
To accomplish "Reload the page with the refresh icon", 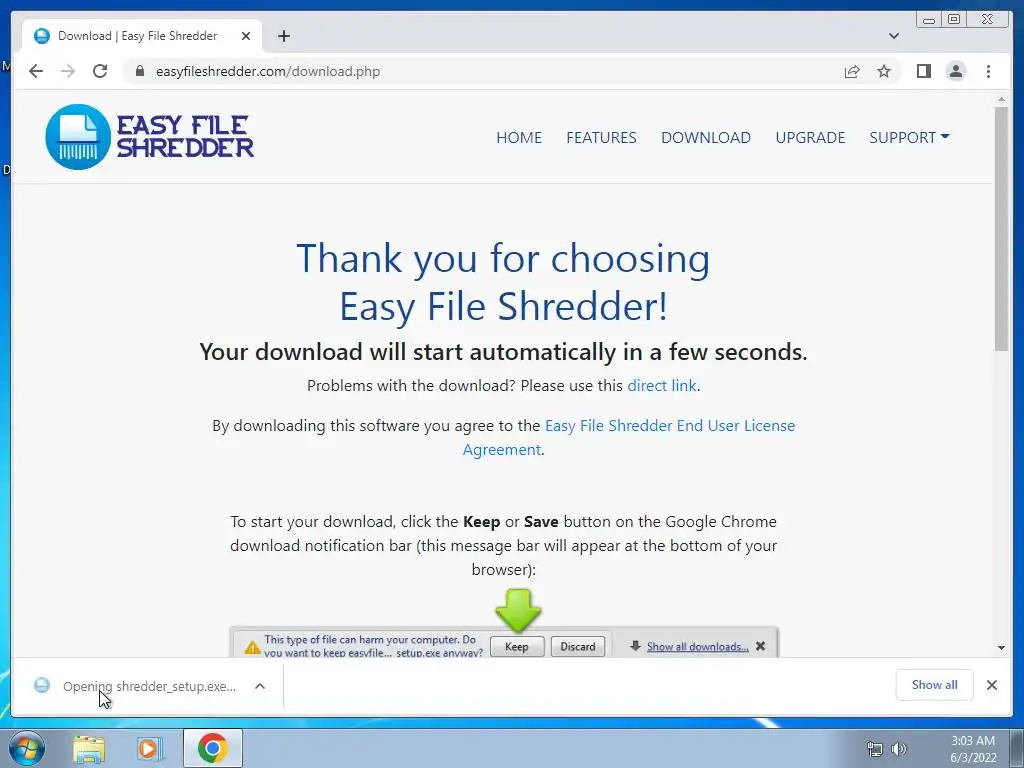I will [x=100, y=71].
